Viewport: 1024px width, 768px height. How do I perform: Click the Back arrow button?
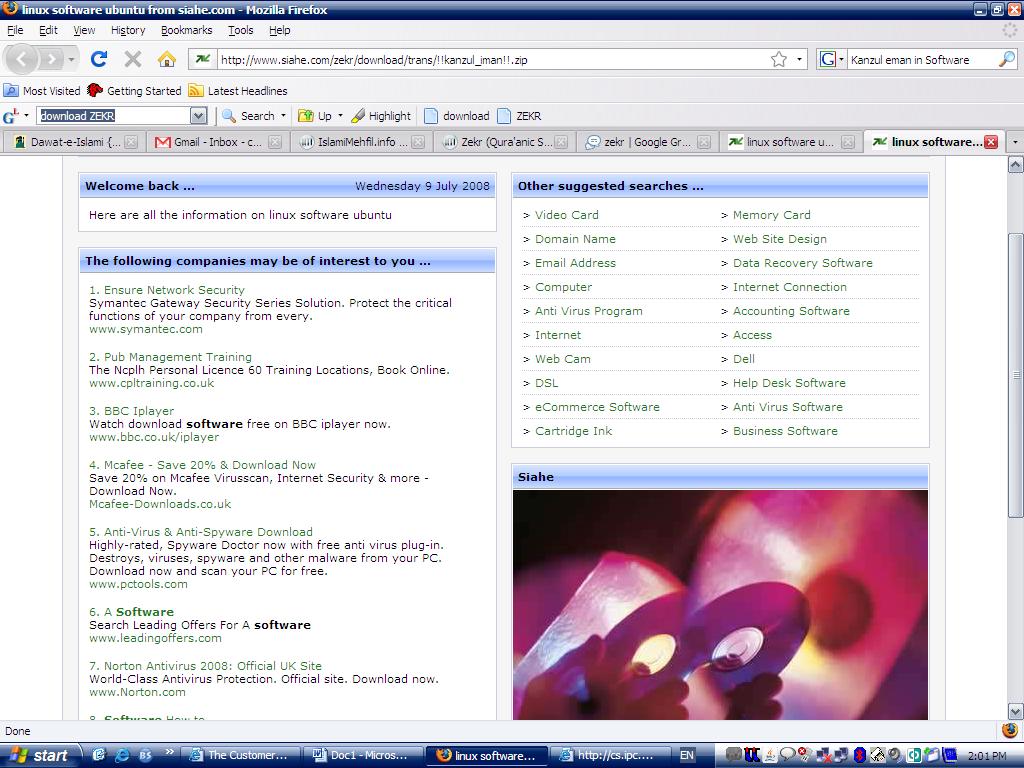click(x=23, y=59)
